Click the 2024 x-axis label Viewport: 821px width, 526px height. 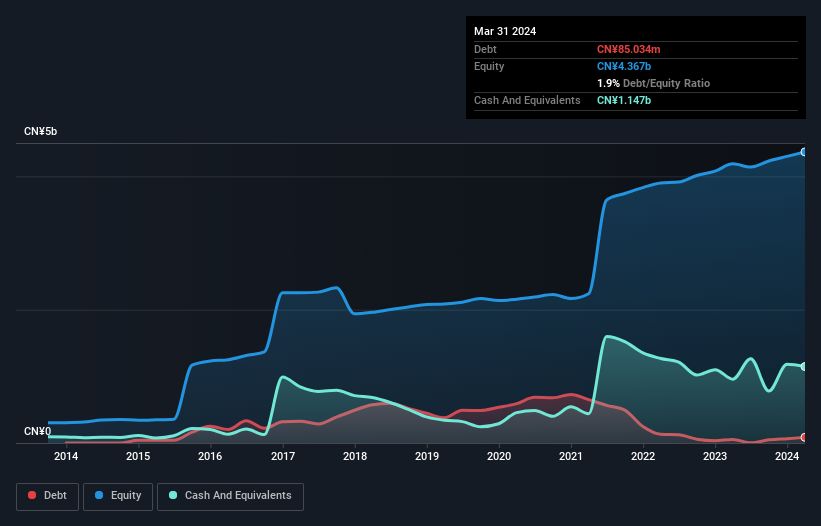point(787,456)
